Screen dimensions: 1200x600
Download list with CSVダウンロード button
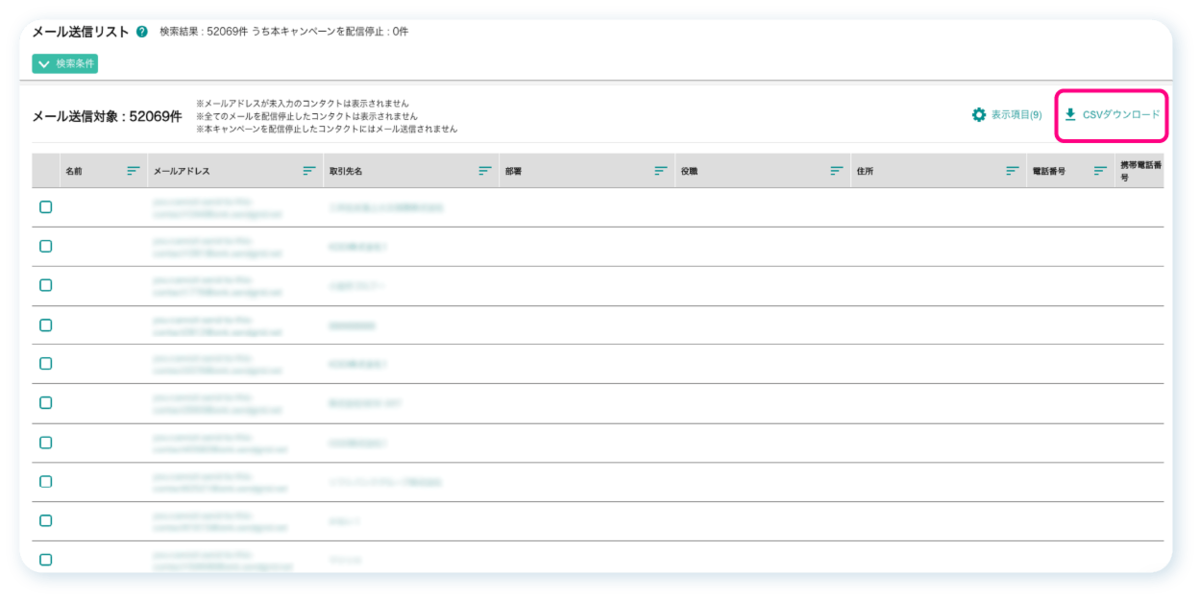(x=1112, y=115)
